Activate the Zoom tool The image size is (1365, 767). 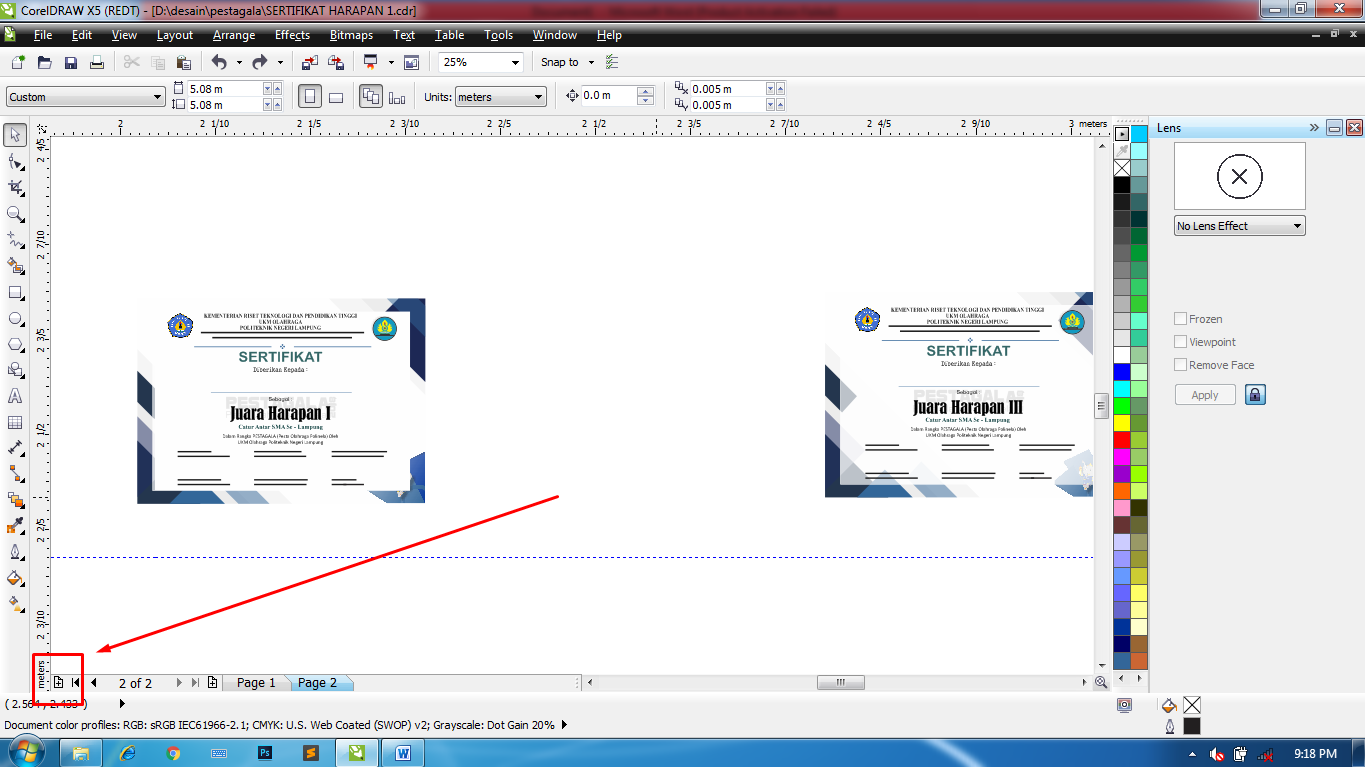[x=14, y=213]
